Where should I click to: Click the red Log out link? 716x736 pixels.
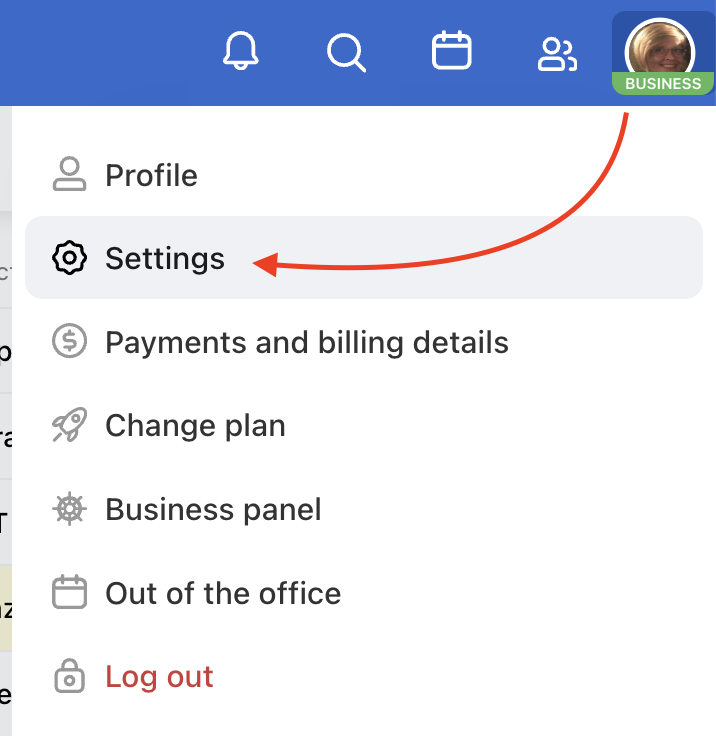point(159,677)
